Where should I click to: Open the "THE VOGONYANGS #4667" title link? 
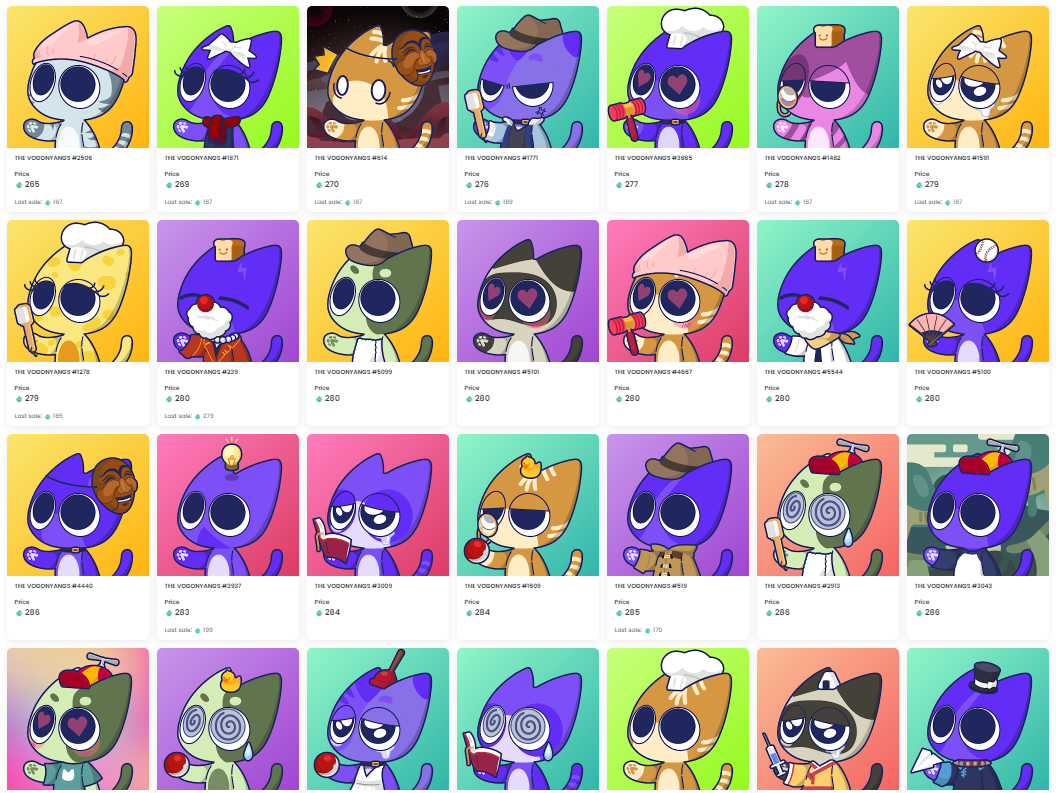coord(653,372)
